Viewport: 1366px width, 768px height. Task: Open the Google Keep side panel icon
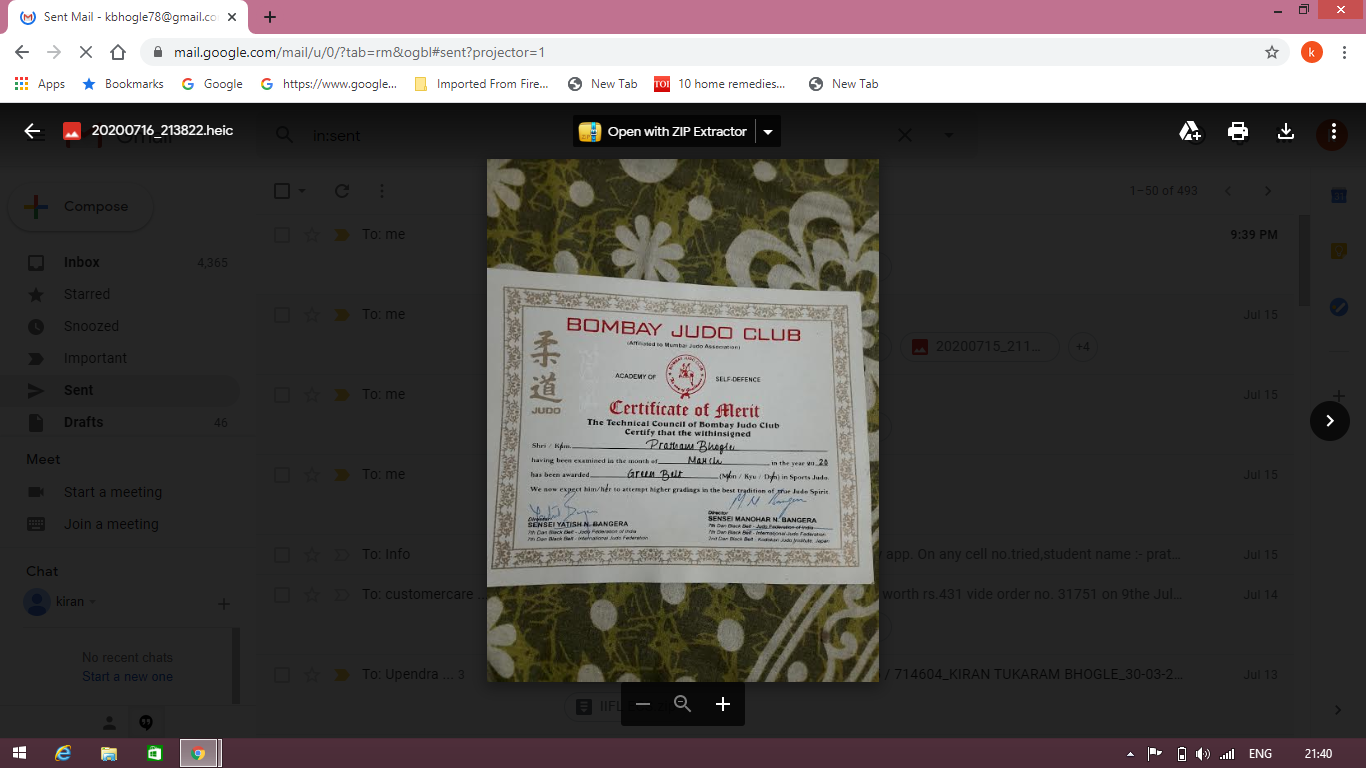[1338, 252]
